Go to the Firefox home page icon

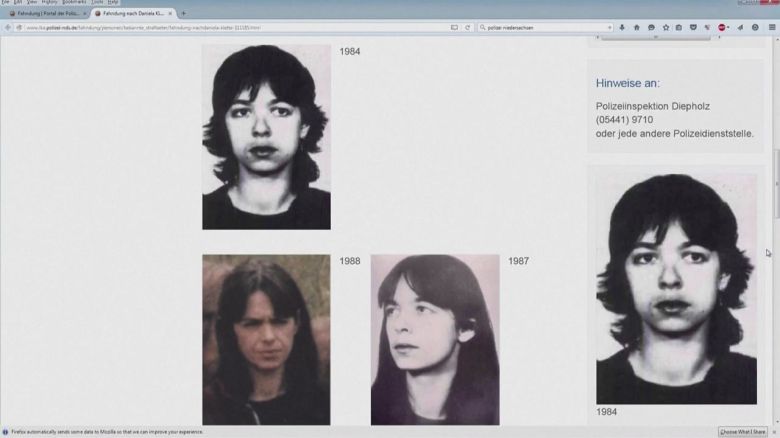[637, 28]
